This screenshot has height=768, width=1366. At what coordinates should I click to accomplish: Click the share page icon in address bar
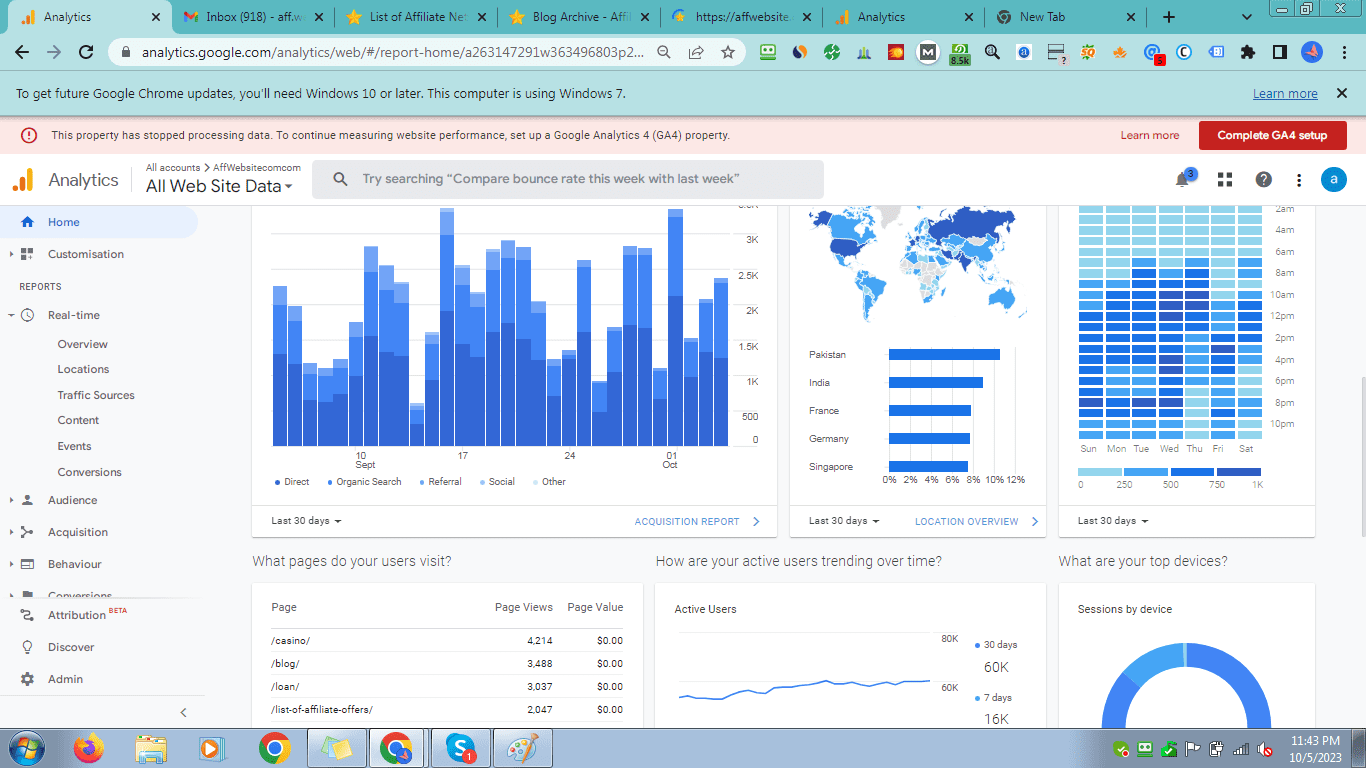pos(696,52)
